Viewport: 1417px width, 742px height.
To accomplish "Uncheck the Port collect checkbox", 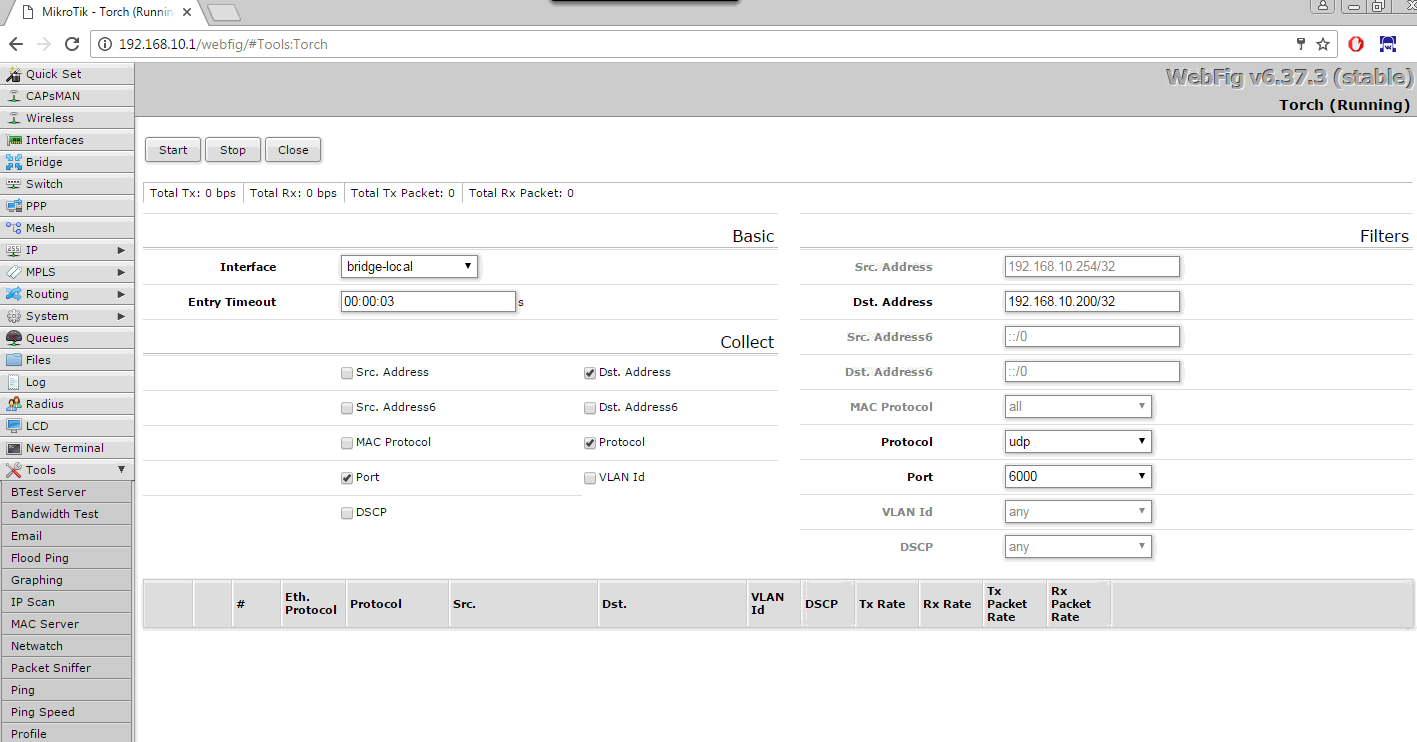I will pyautogui.click(x=347, y=478).
